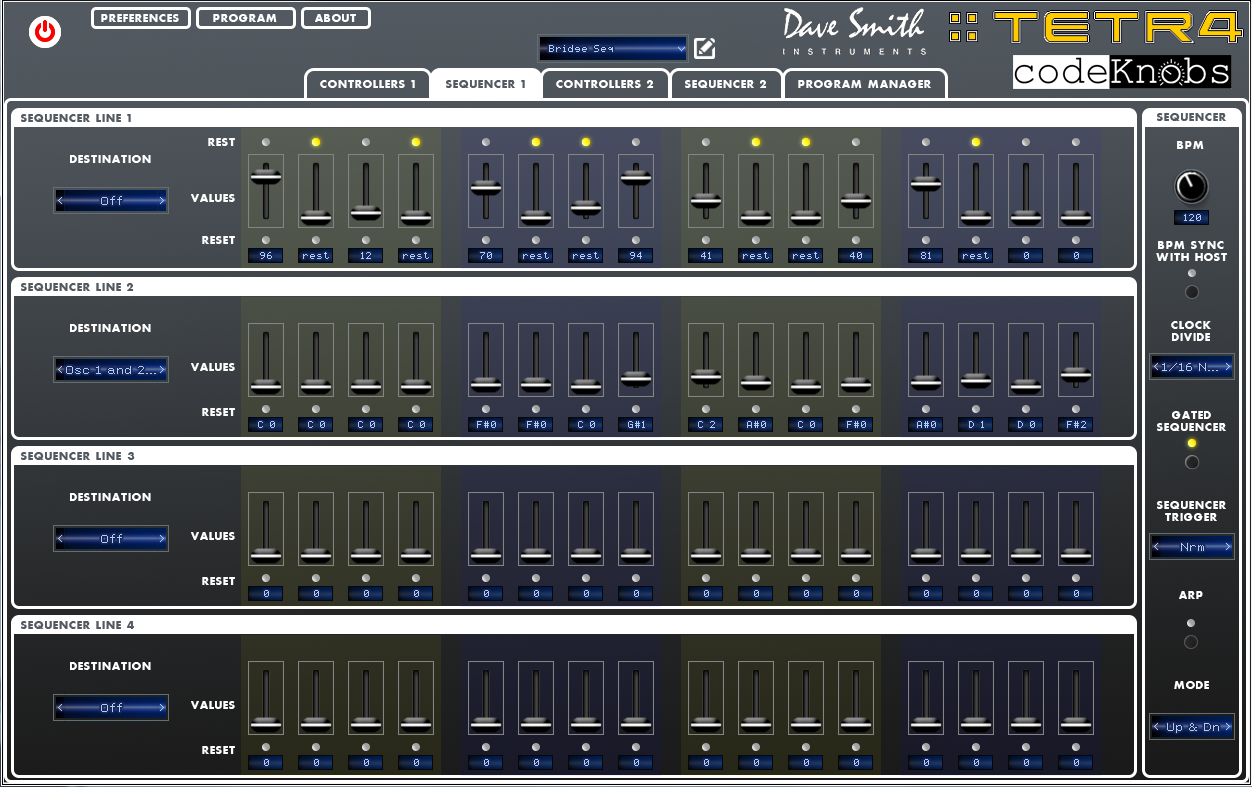Click the Reset LED under Line 4 step 16

point(1076,747)
